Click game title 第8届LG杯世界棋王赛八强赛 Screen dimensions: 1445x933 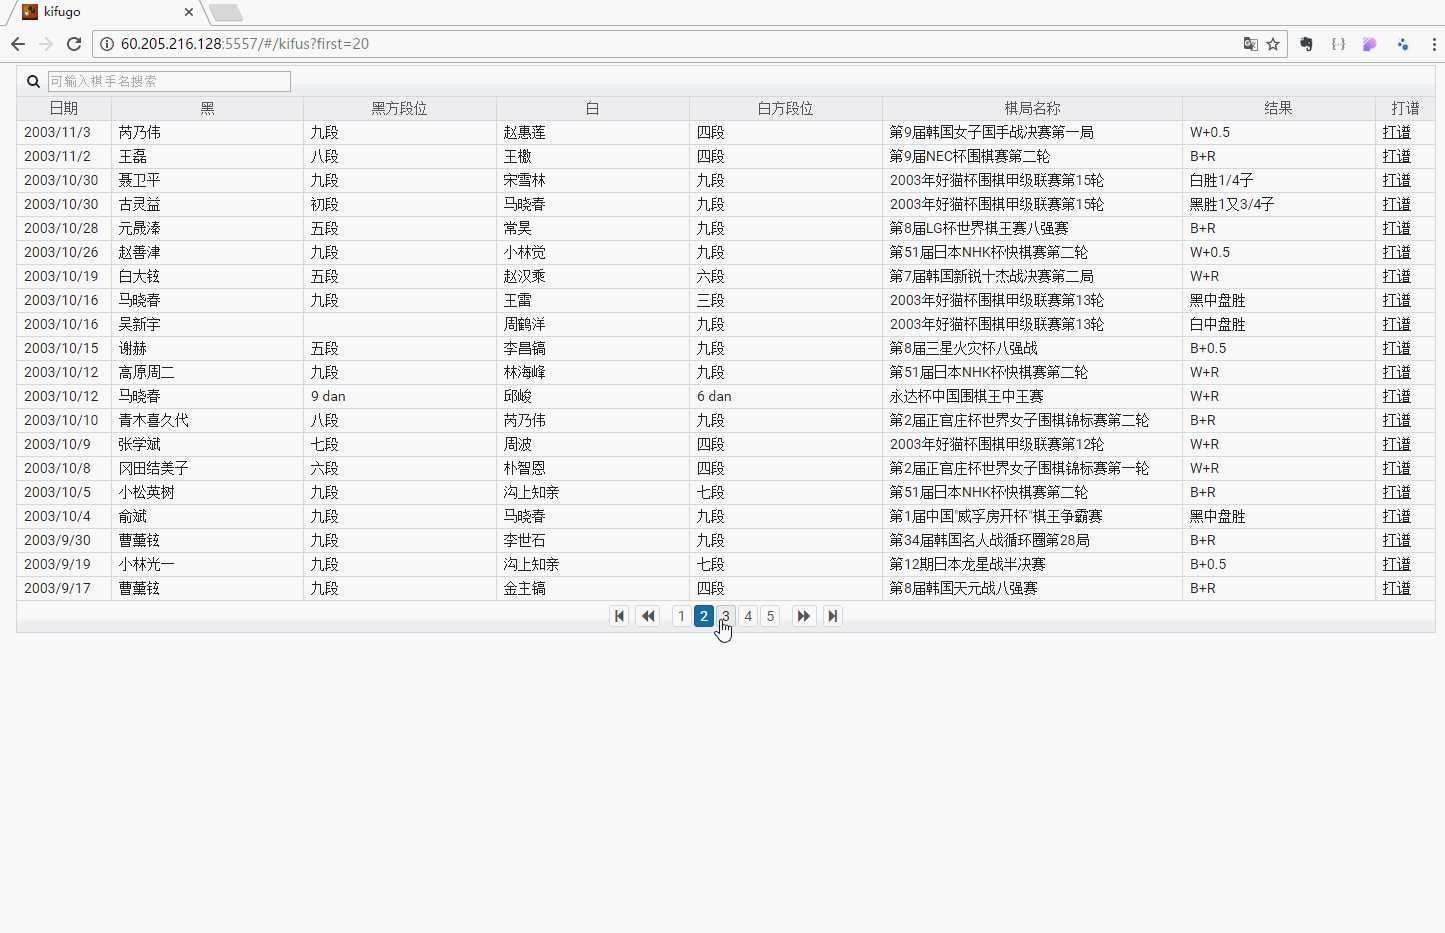[x=979, y=228]
